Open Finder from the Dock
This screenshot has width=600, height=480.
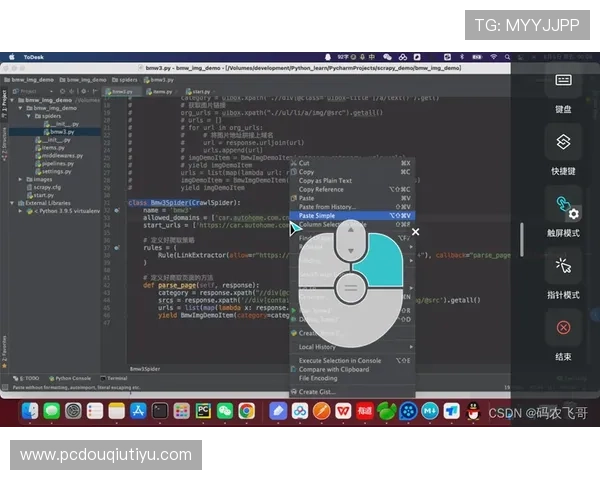click(x=29, y=411)
